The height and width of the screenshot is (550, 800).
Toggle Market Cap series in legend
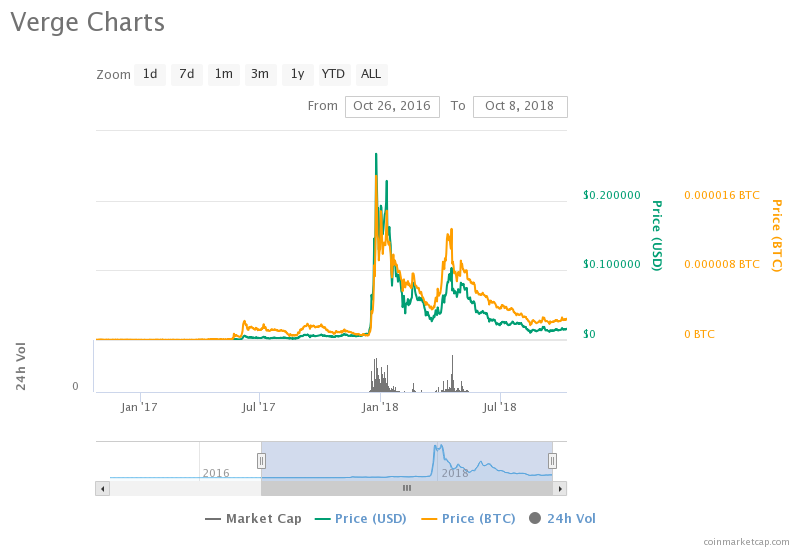pos(253,518)
